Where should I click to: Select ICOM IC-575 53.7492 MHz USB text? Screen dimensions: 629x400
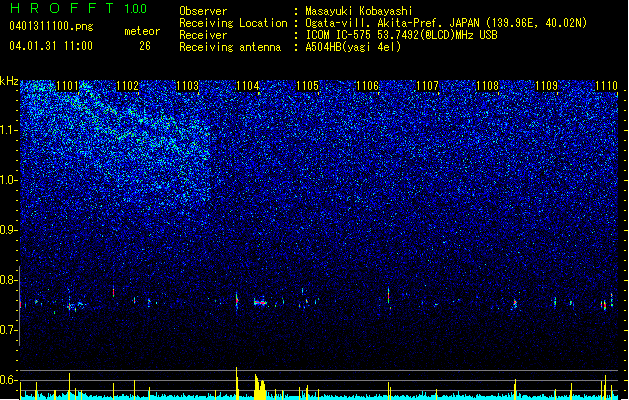pos(402,35)
